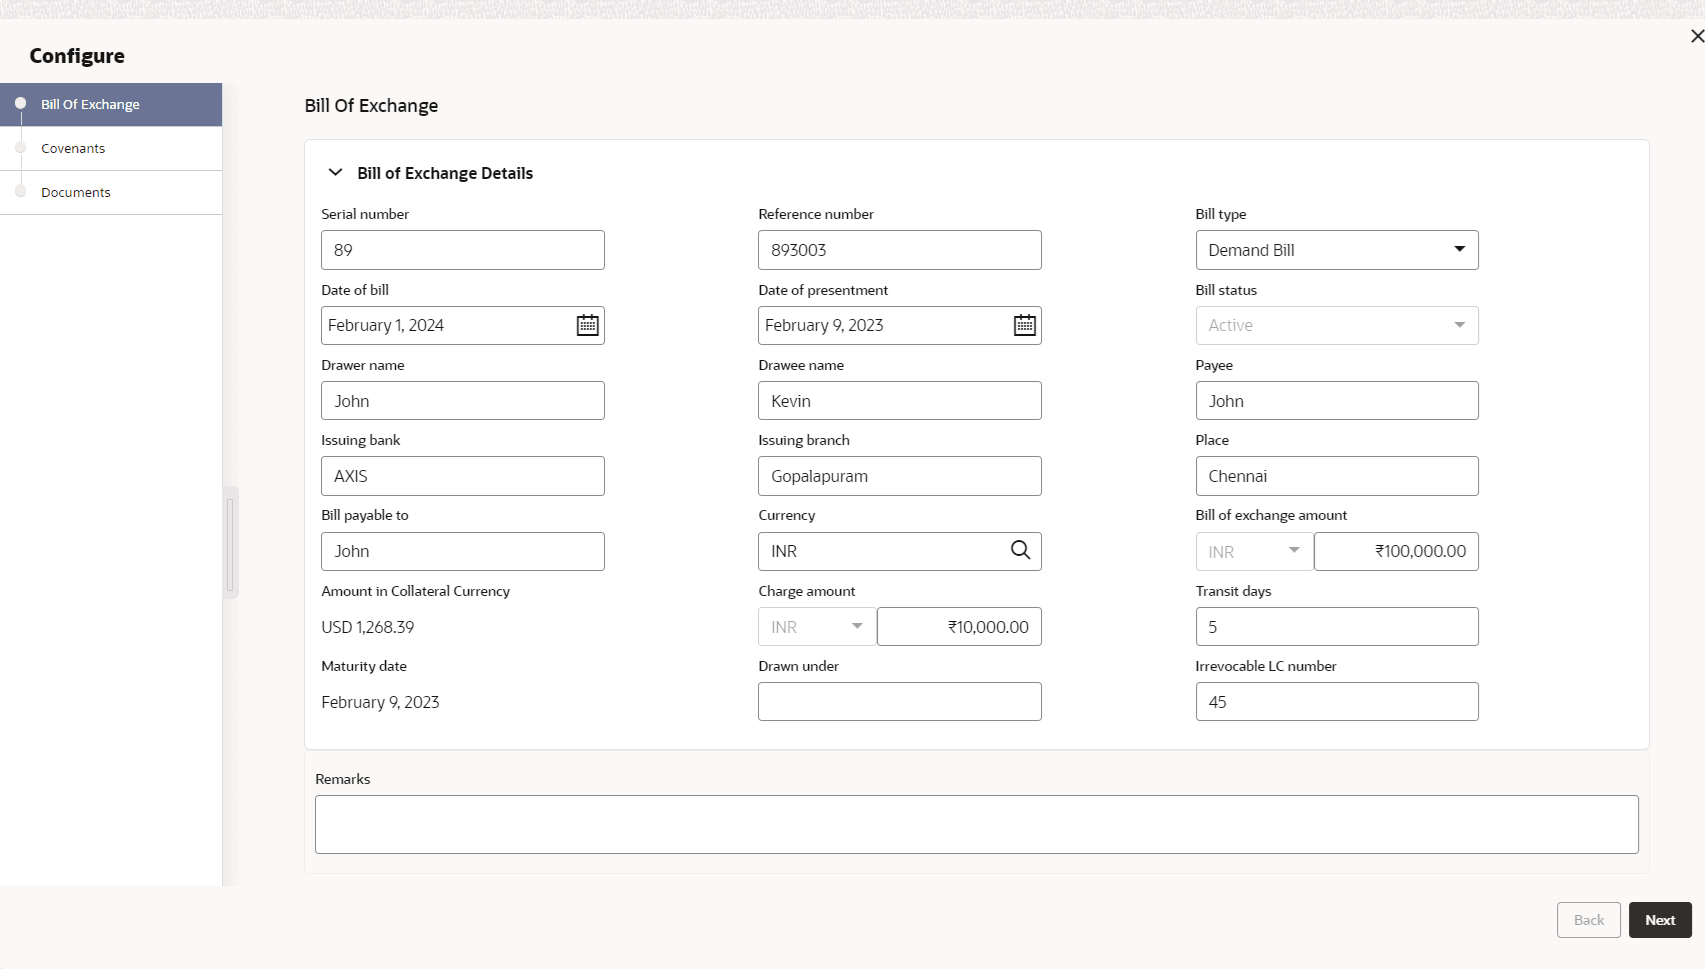1705x969 pixels.
Task: Close the Configure dialog with X
Action: click(1696, 36)
